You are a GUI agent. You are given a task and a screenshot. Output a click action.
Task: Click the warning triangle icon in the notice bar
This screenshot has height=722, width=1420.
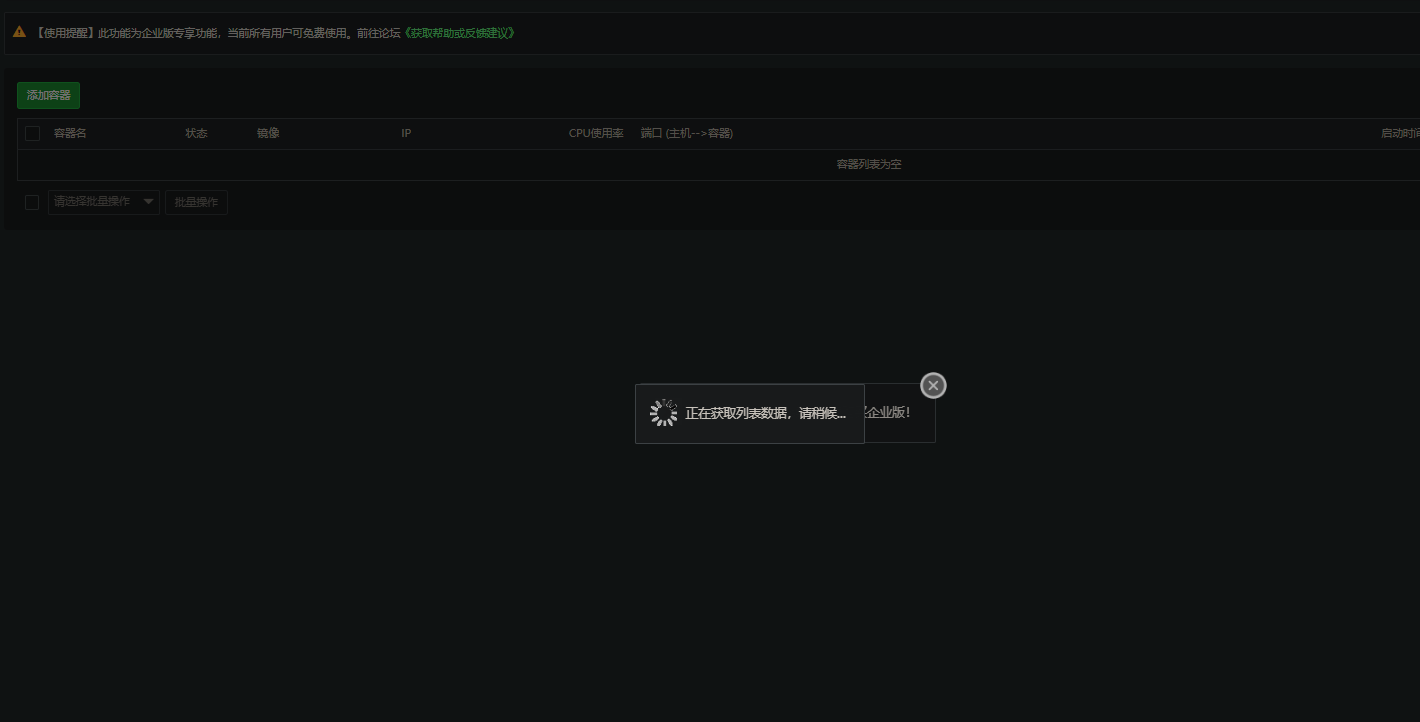(x=19, y=32)
